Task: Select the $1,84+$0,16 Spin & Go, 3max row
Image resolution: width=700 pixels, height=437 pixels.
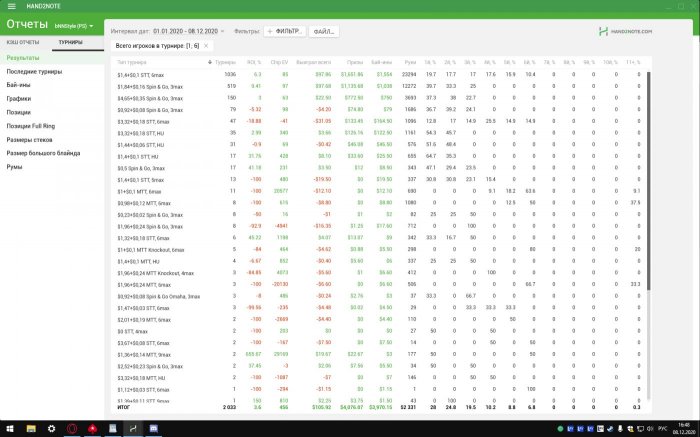Action: coord(379,87)
